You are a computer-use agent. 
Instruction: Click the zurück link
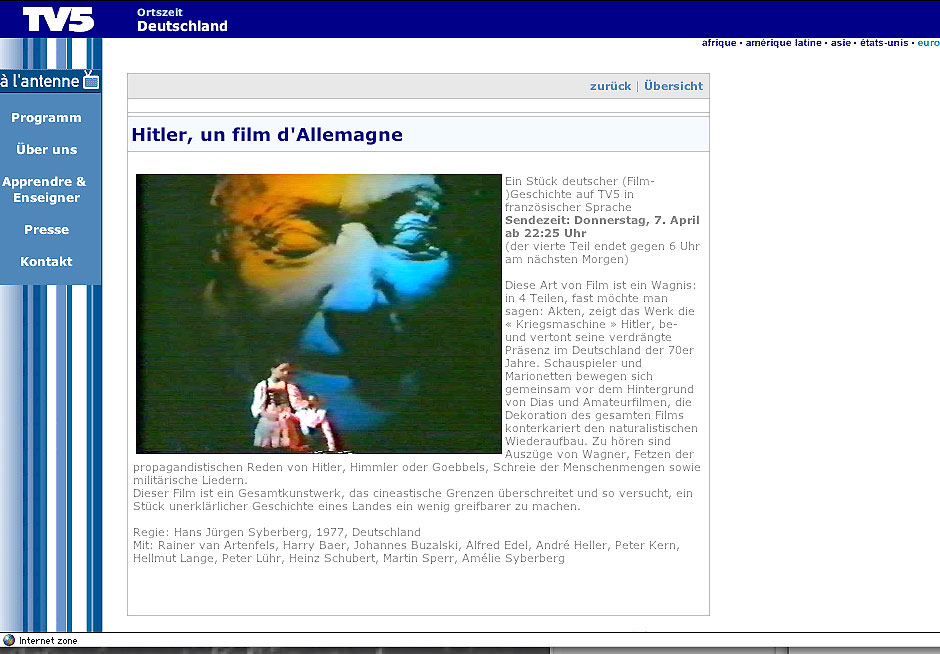pyautogui.click(x=610, y=86)
